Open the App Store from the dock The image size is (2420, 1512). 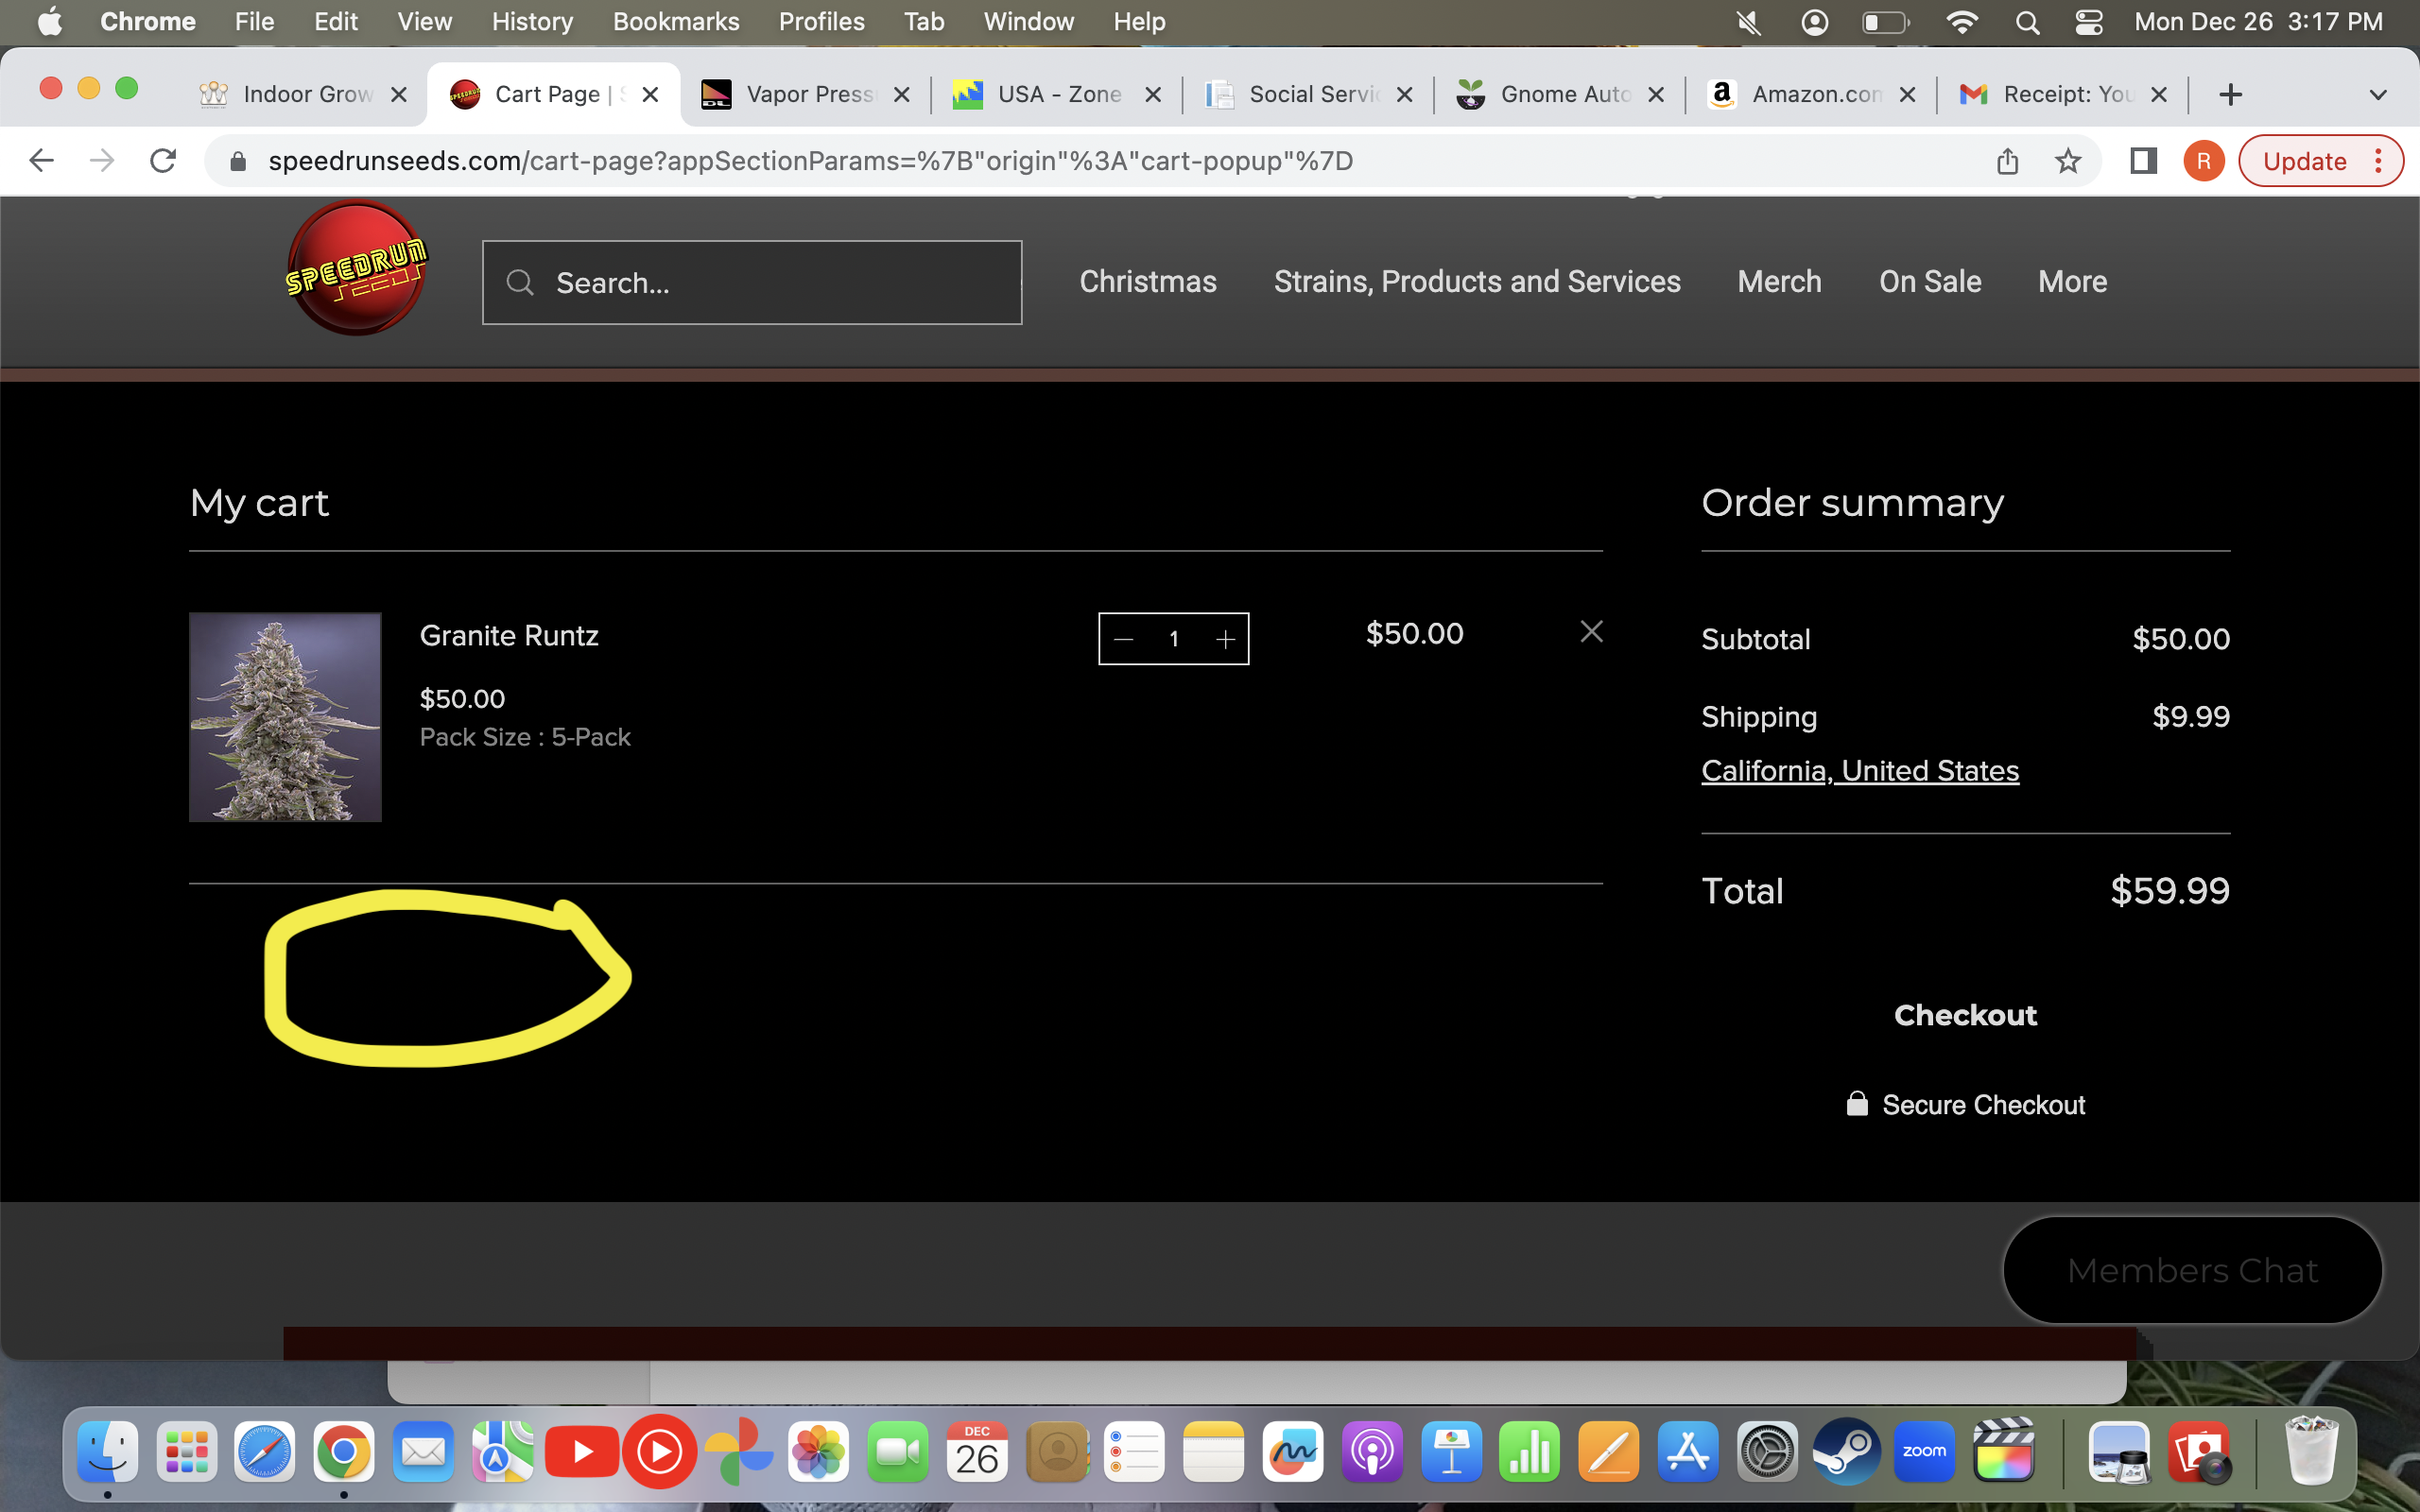pyautogui.click(x=1688, y=1452)
